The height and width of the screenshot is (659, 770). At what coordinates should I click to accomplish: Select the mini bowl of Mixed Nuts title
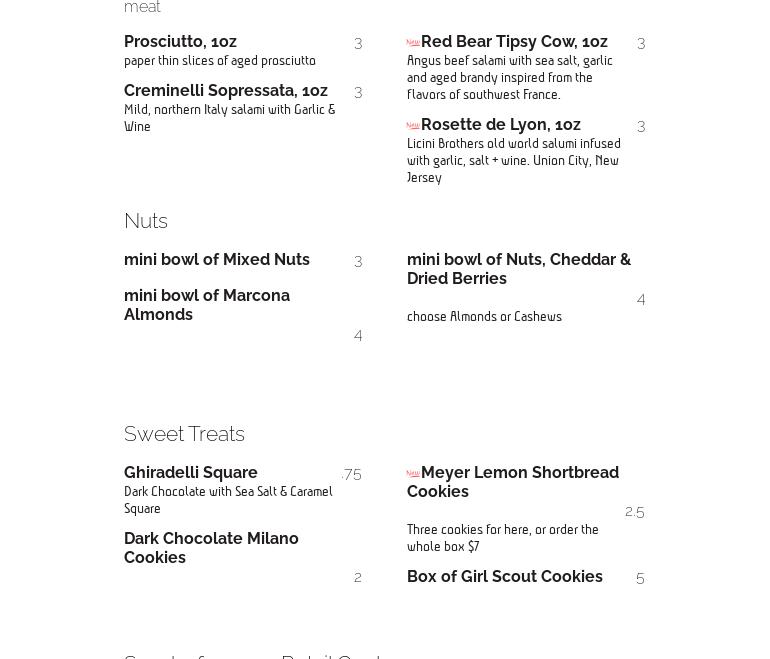(217, 260)
